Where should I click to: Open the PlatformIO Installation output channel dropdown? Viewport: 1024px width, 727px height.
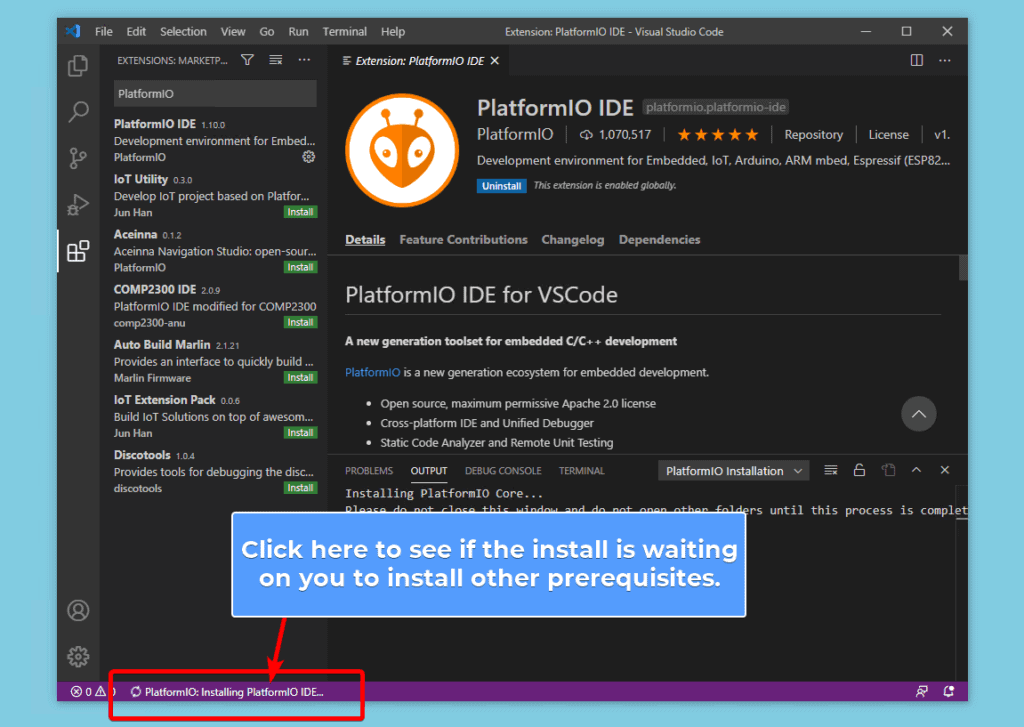pos(733,471)
